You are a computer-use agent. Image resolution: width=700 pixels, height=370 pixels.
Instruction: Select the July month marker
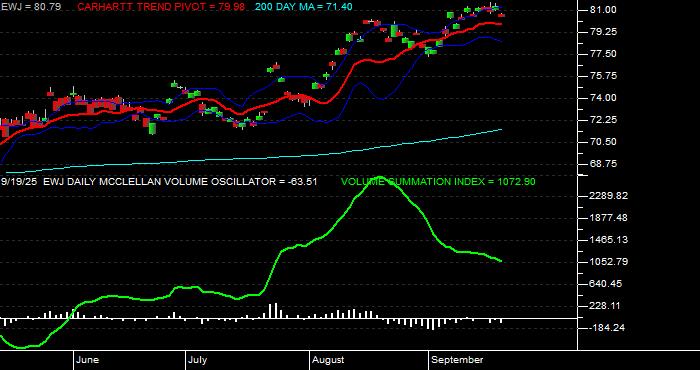click(x=197, y=360)
